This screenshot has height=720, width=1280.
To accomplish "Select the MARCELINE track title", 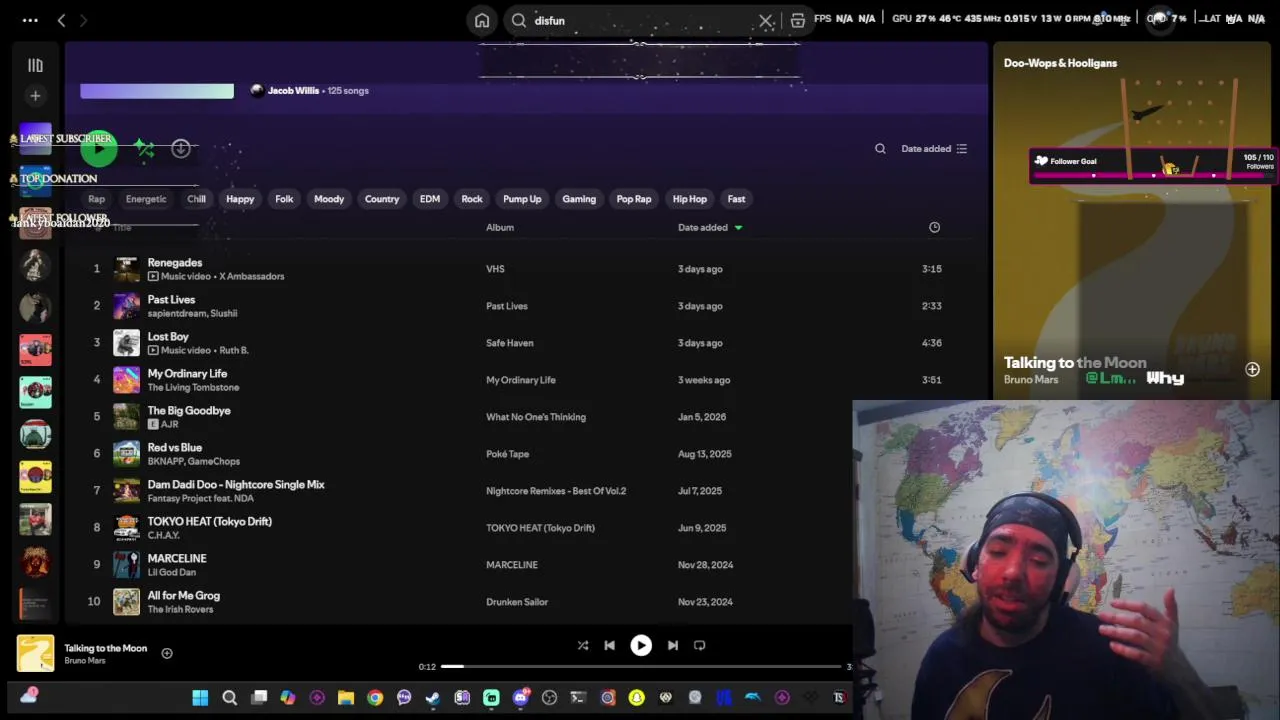I will click(x=177, y=559).
